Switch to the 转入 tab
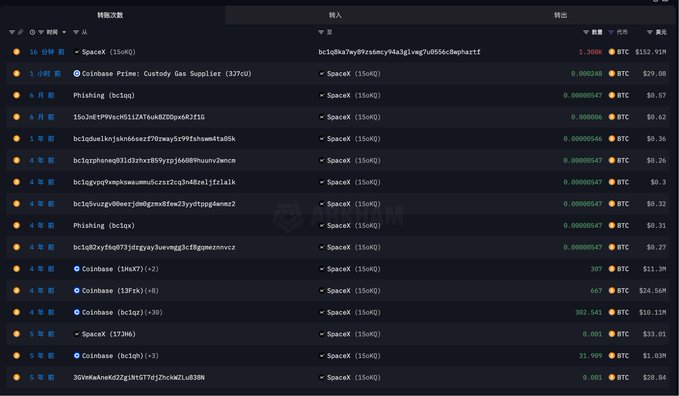 pos(335,15)
